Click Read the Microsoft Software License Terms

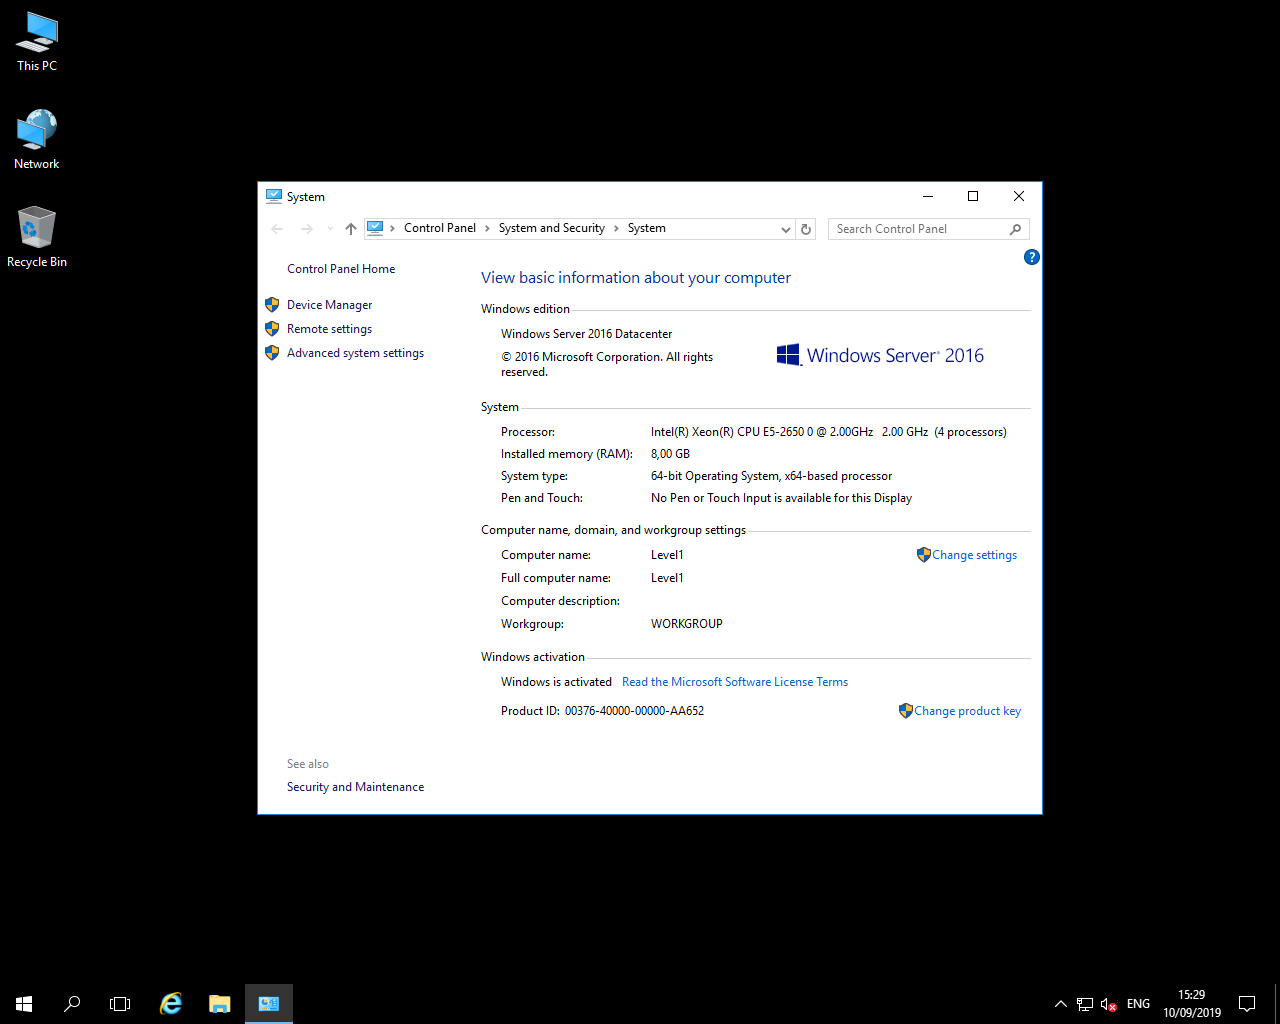coord(734,681)
